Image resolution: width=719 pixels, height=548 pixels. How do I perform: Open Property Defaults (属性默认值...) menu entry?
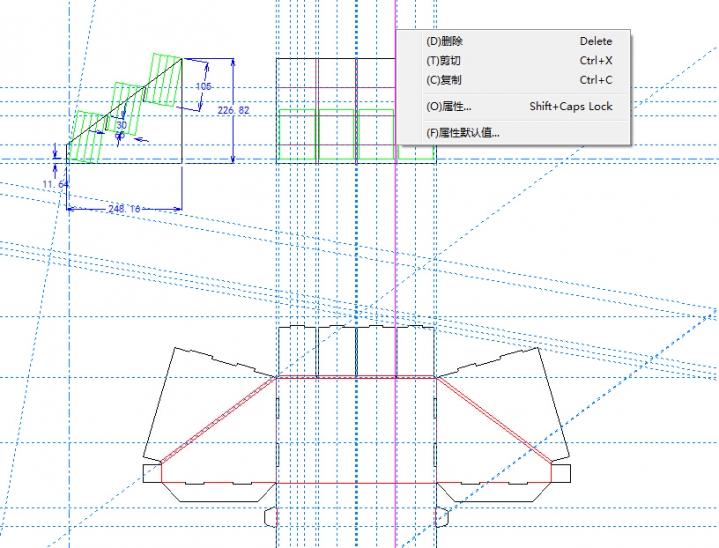point(463,132)
